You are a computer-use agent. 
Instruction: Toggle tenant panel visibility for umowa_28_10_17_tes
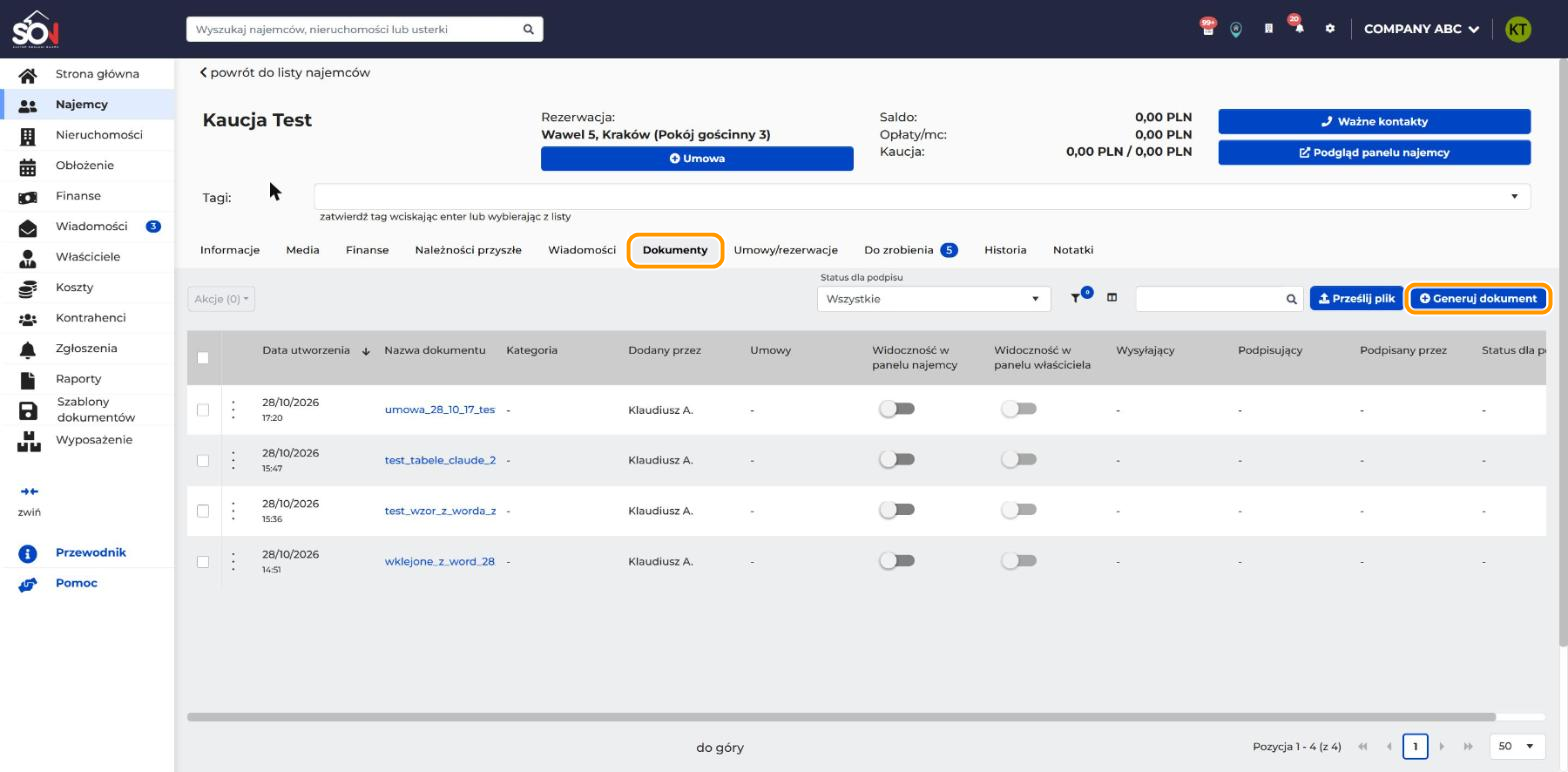pyautogui.click(x=897, y=409)
